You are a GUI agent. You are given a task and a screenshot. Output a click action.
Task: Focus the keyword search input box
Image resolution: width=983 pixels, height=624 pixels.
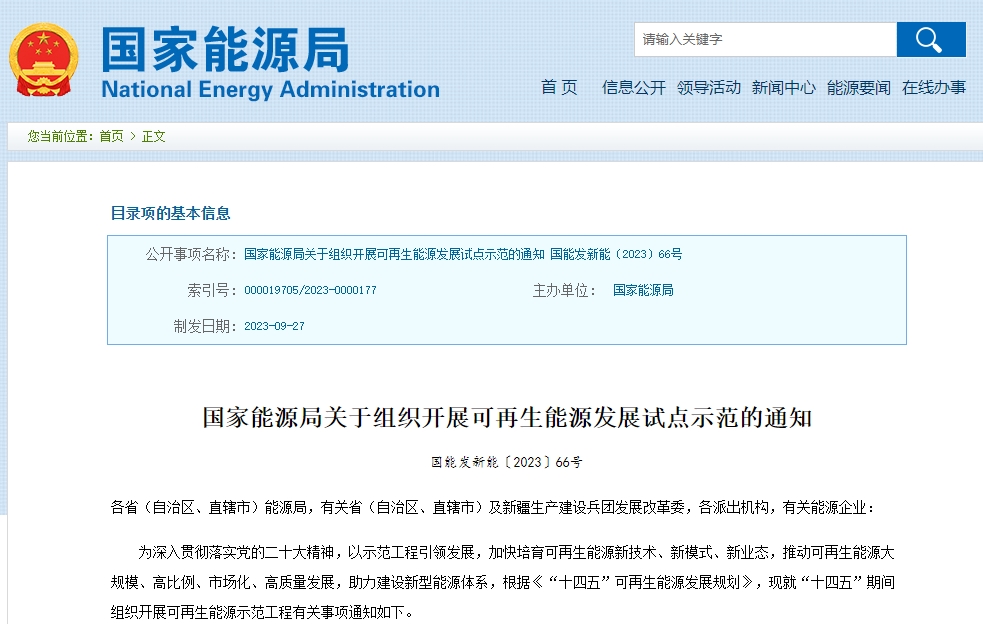(x=765, y=40)
